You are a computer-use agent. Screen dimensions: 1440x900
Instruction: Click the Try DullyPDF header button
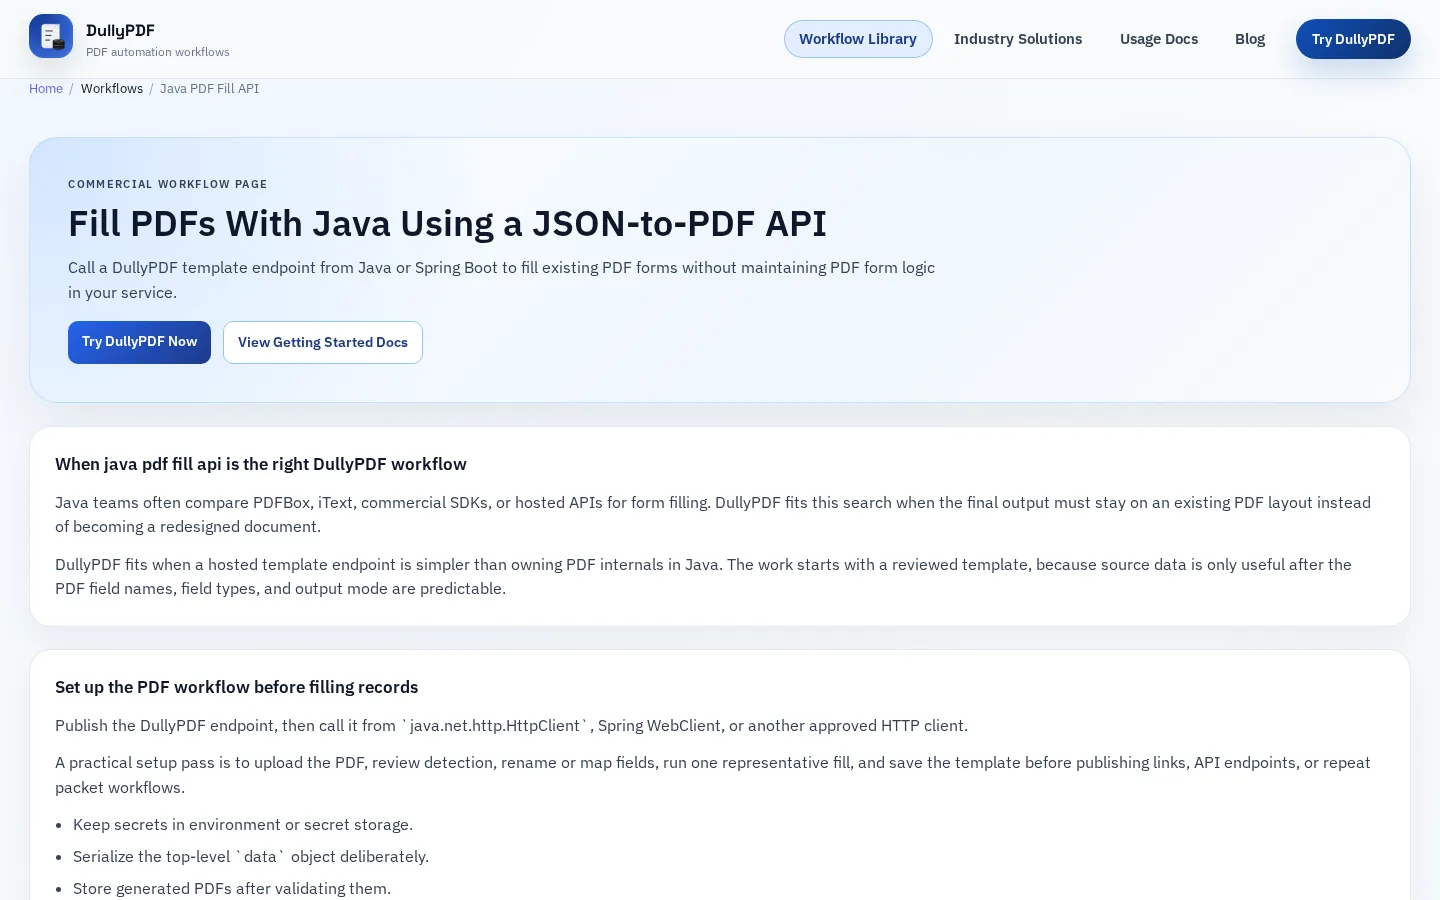point(1353,39)
